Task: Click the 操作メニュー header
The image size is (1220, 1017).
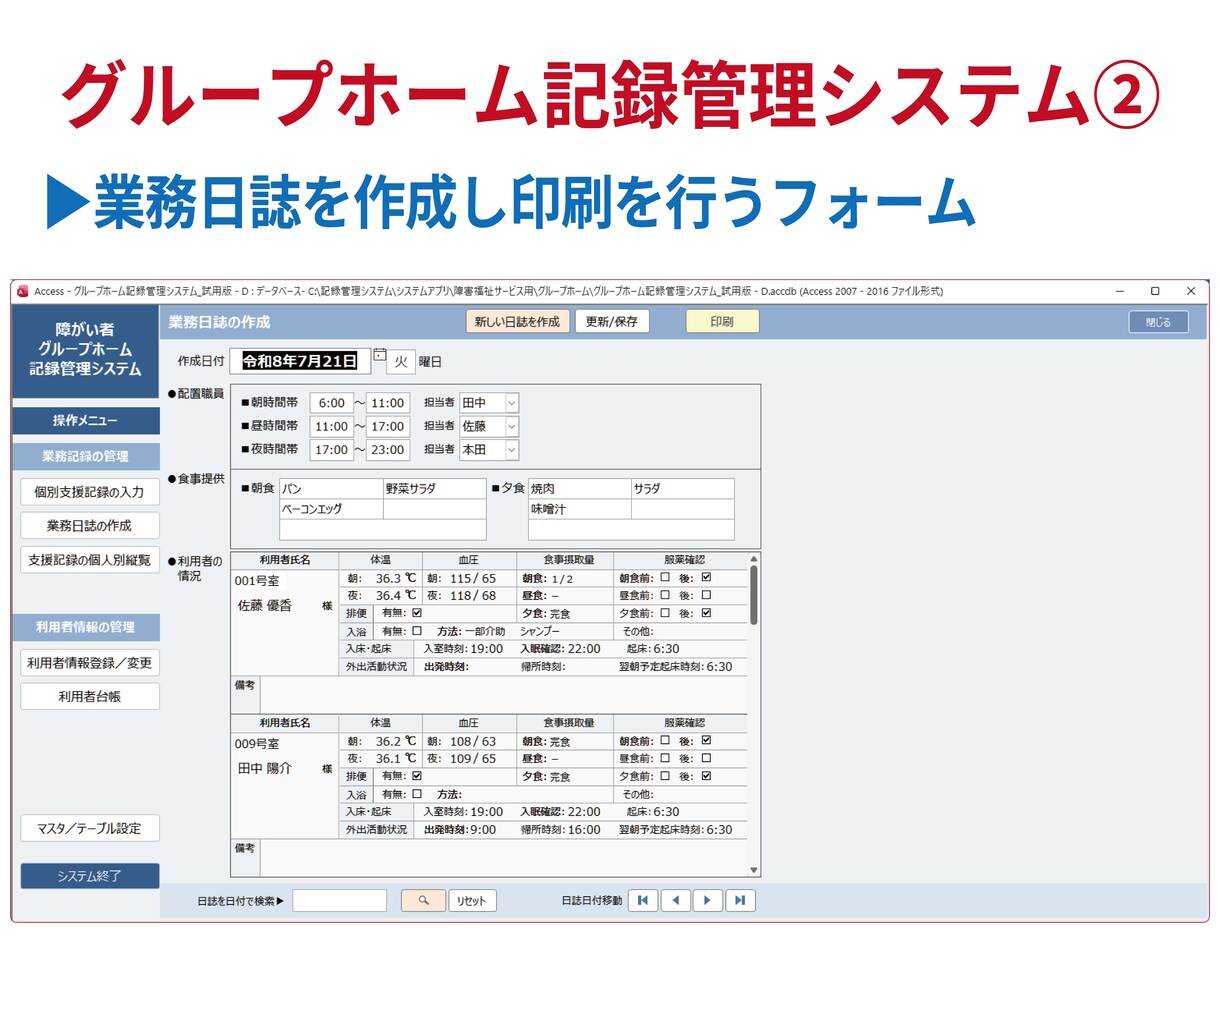Action: pyautogui.click(x=86, y=421)
